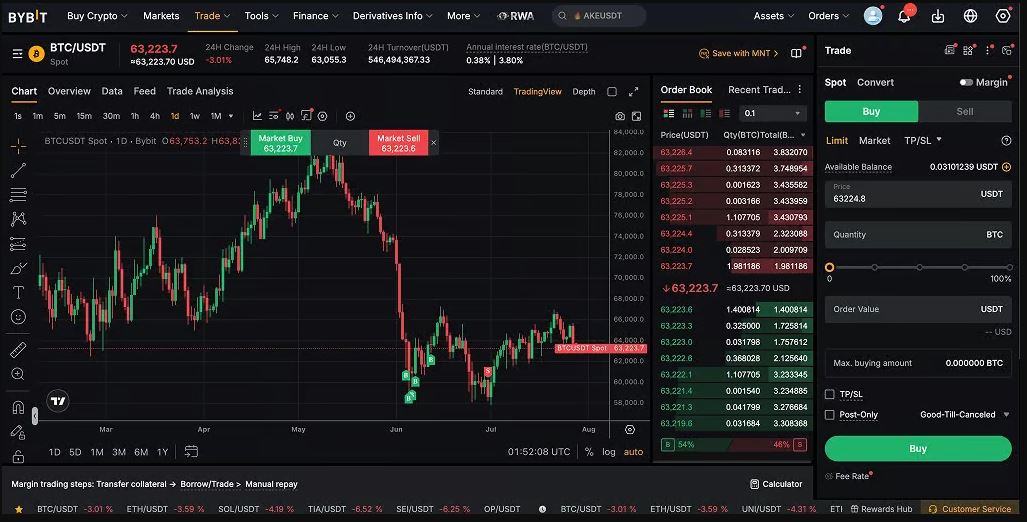Open Customer Service chat
1027x522 pixels.
click(969, 509)
